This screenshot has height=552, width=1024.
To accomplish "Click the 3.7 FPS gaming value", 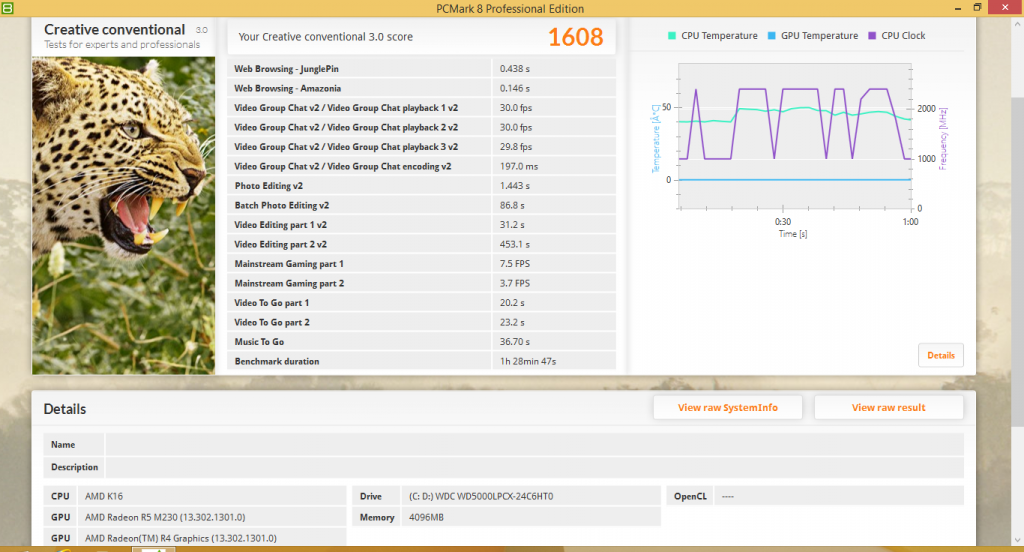I will point(515,284).
